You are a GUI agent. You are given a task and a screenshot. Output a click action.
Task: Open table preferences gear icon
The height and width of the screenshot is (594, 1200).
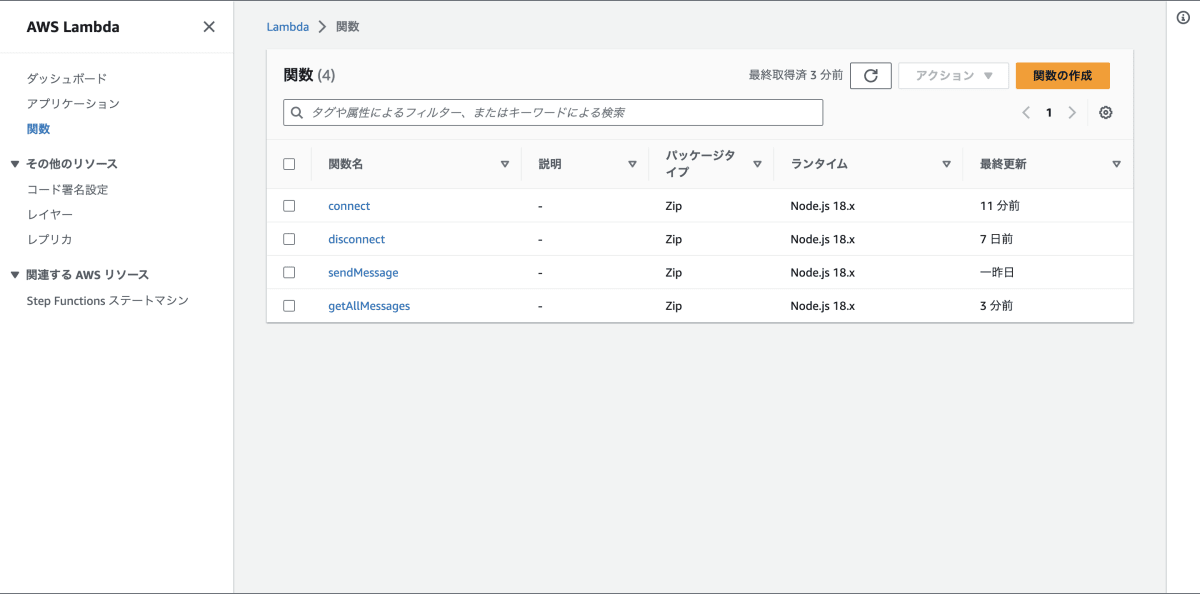pyautogui.click(x=1105, y=113)
